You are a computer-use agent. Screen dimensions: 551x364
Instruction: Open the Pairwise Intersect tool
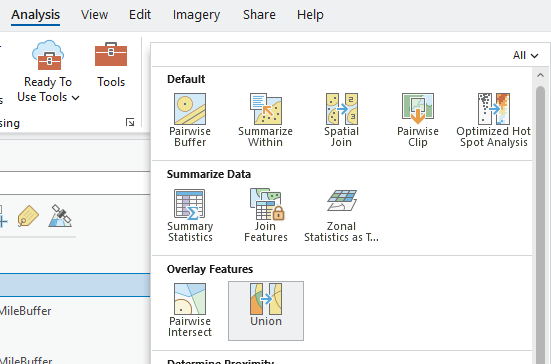point(190,311)
